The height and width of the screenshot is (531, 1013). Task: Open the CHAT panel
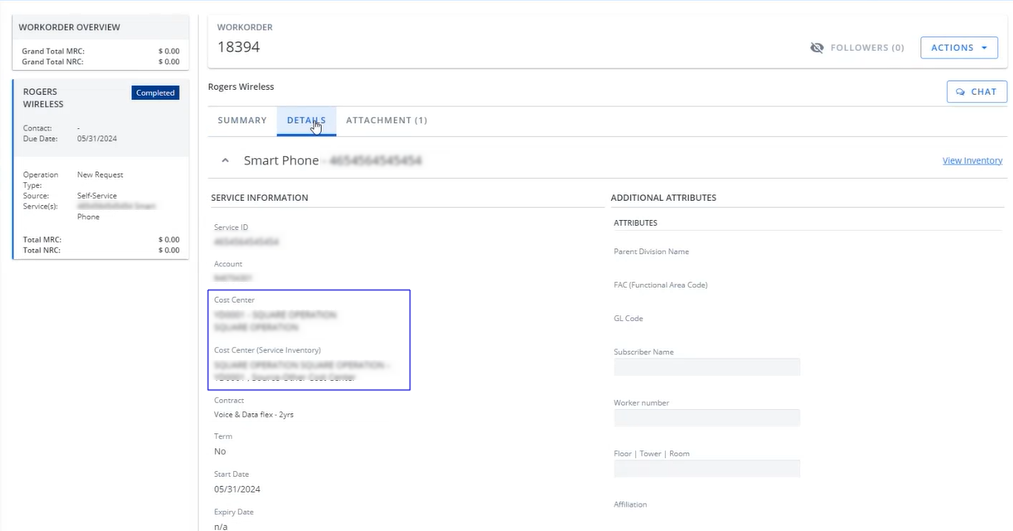click(x=976, y=92)
